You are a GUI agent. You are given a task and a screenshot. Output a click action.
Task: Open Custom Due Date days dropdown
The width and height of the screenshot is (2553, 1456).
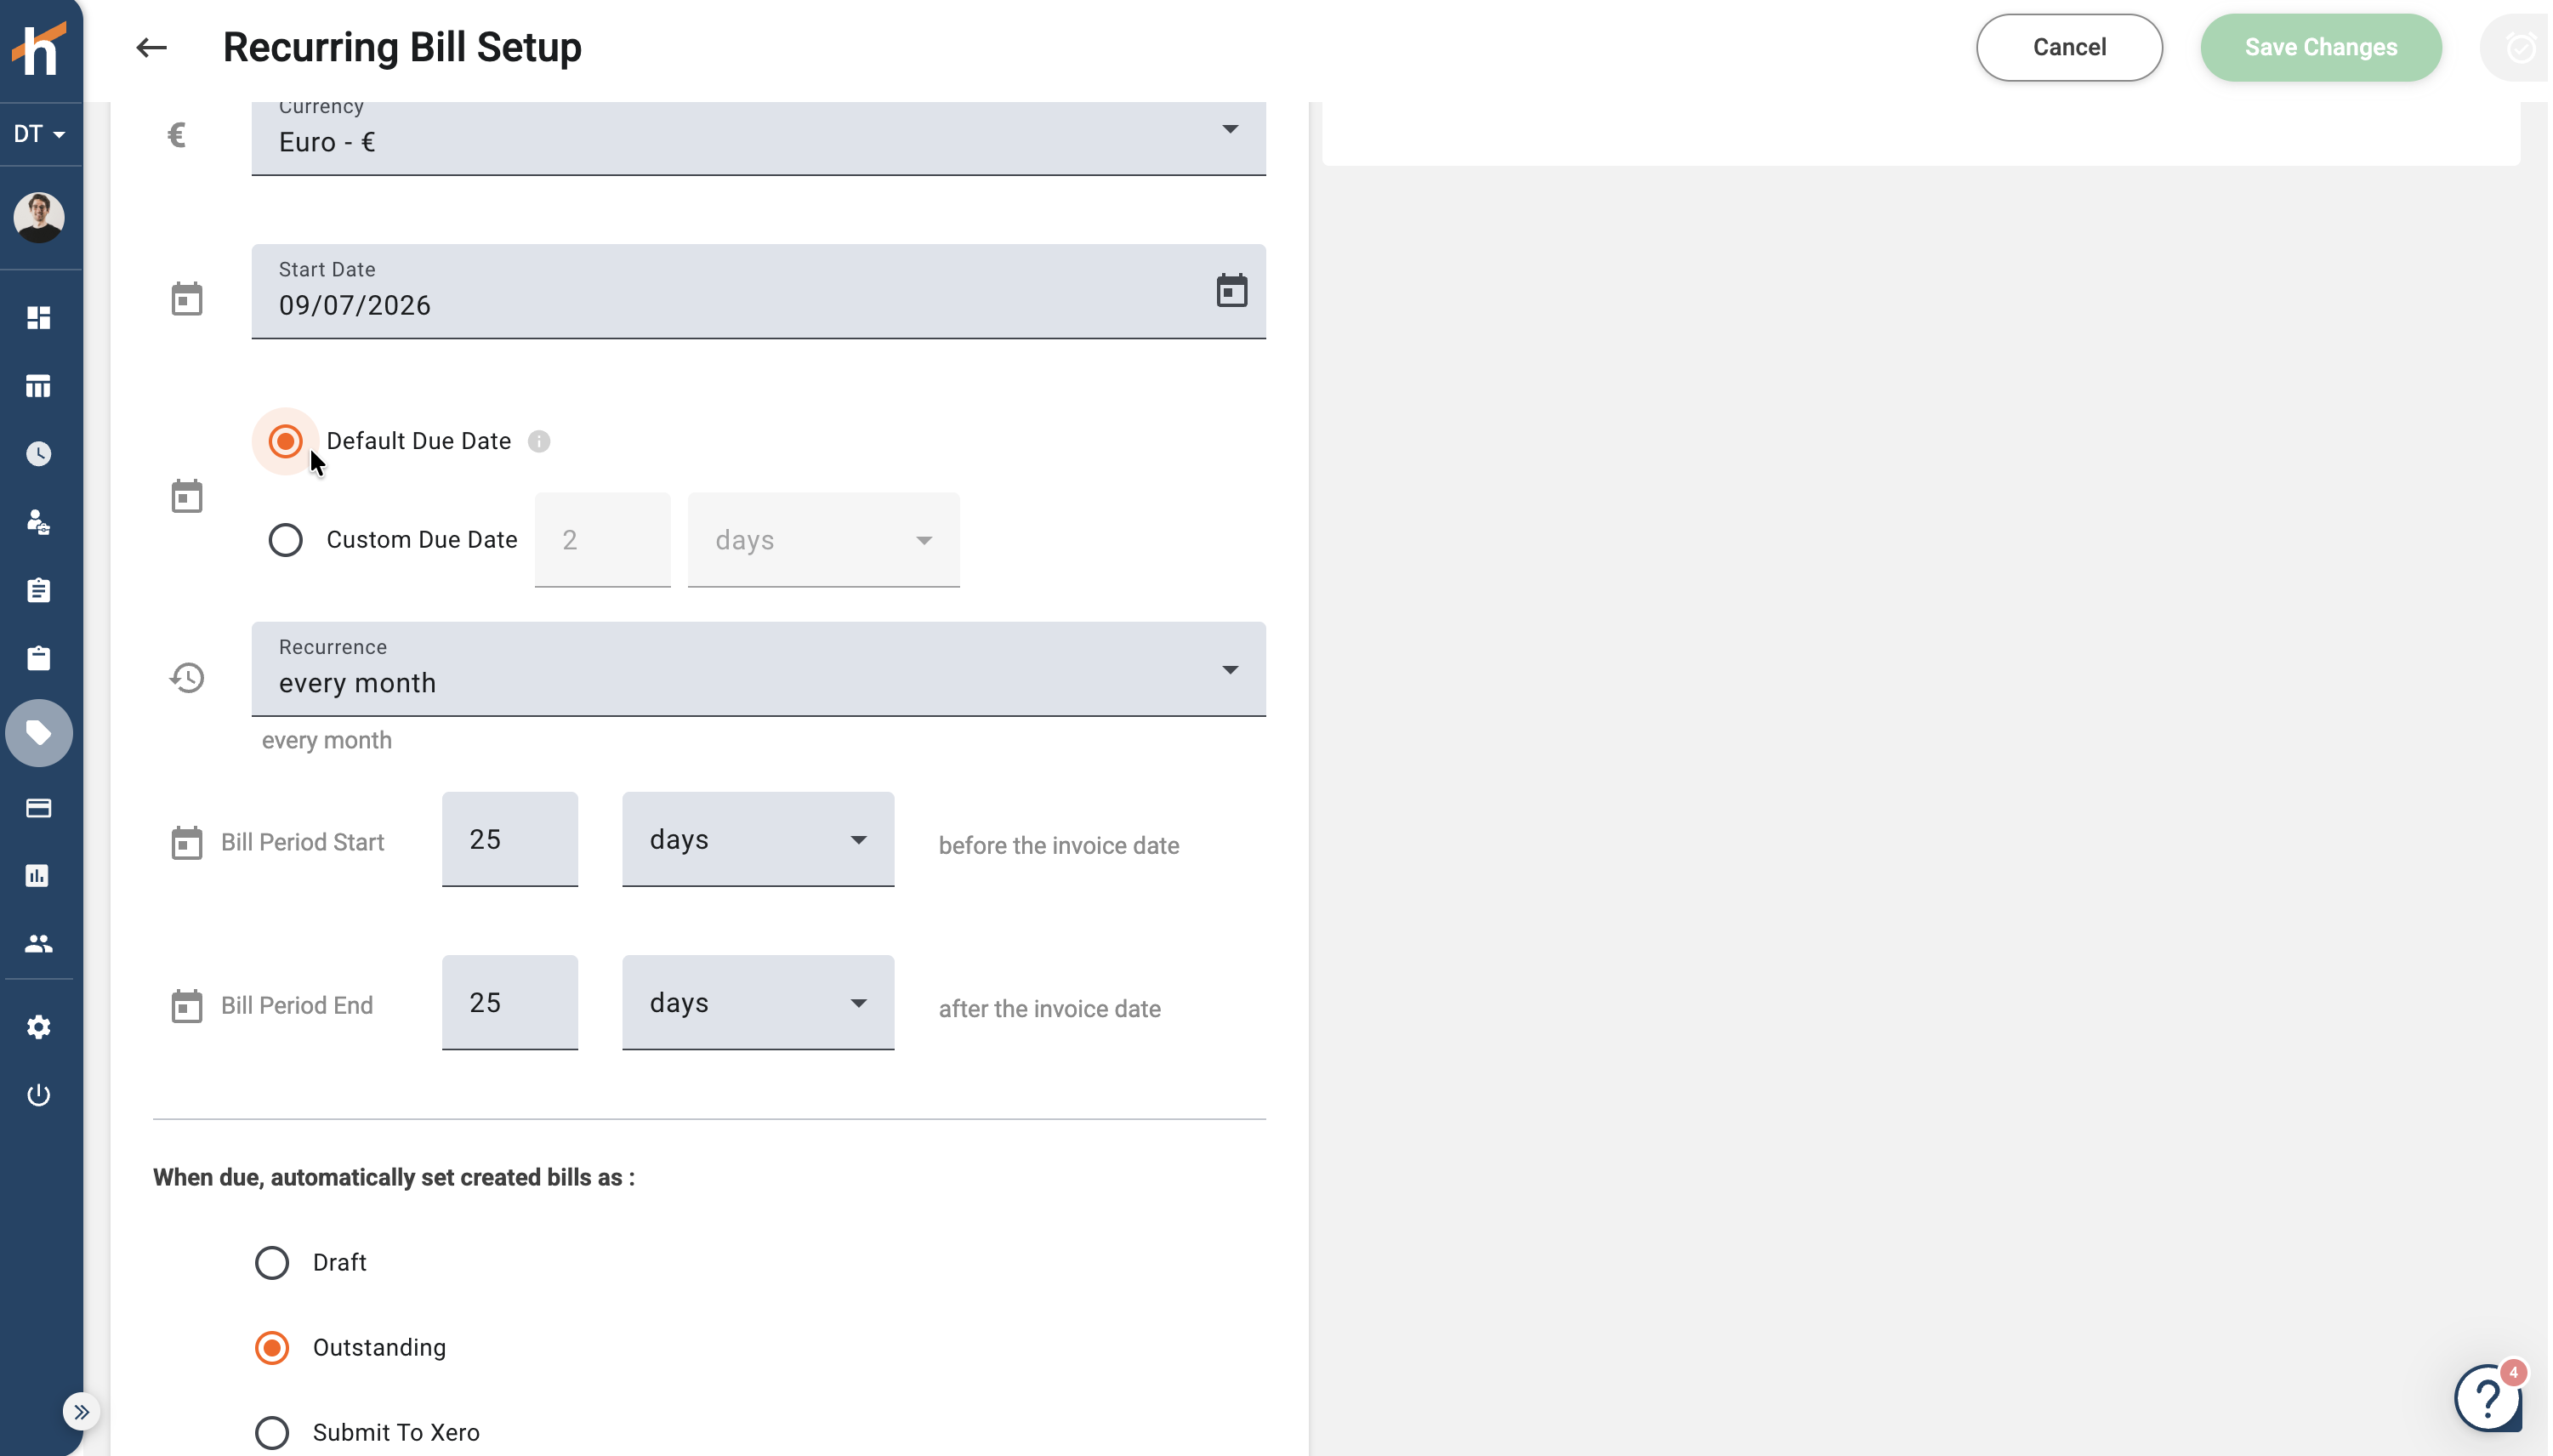823,540
